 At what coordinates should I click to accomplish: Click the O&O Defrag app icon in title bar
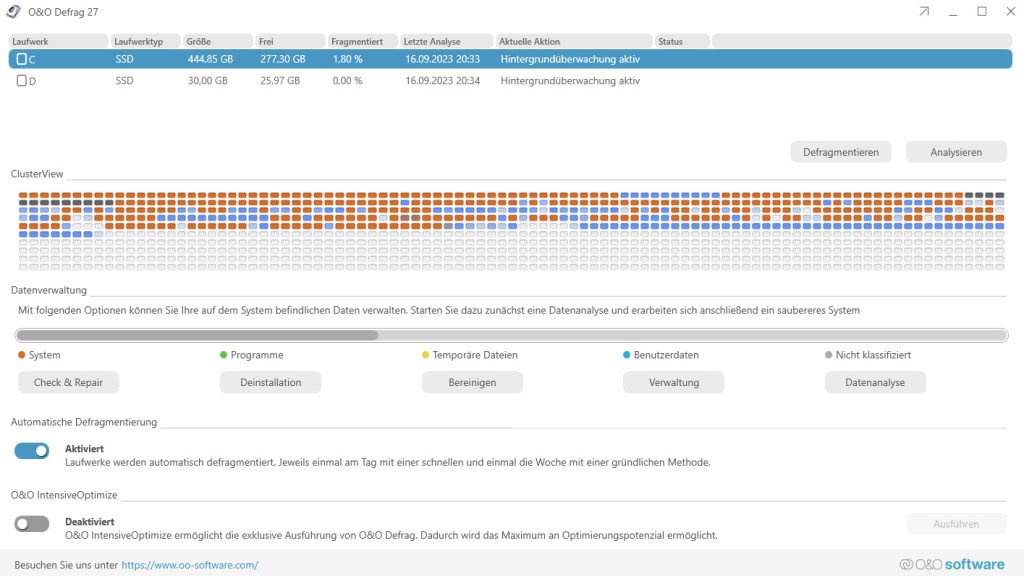tap(14, 11)
